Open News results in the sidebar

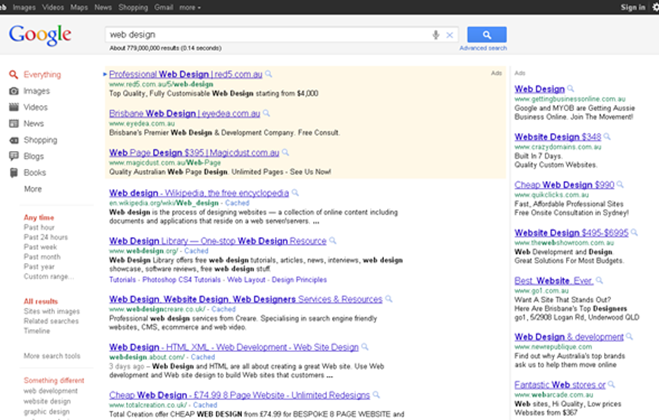point(34,123)
